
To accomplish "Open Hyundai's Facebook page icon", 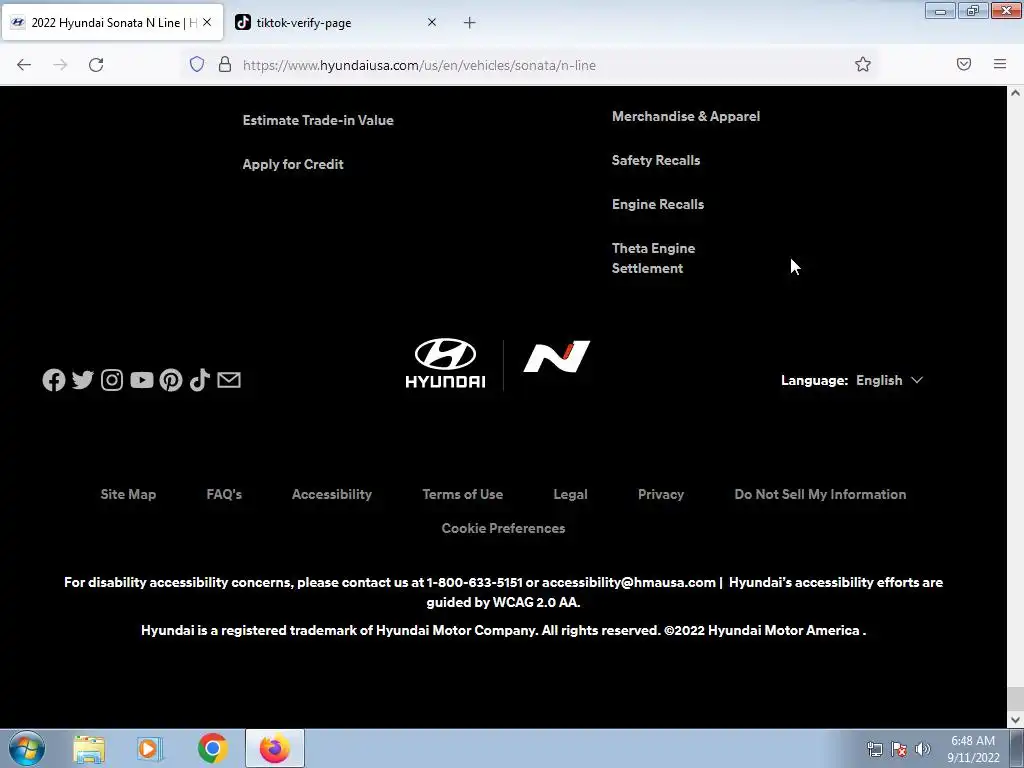I will pyautogui.click(x=54, y=380).
